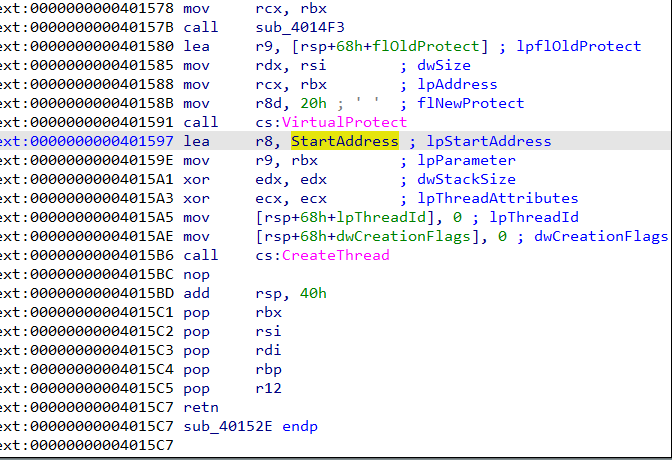Viewport: 672px width, 460px height.
Task: Click the lpStartAddress comment
Action: [489, 141]
